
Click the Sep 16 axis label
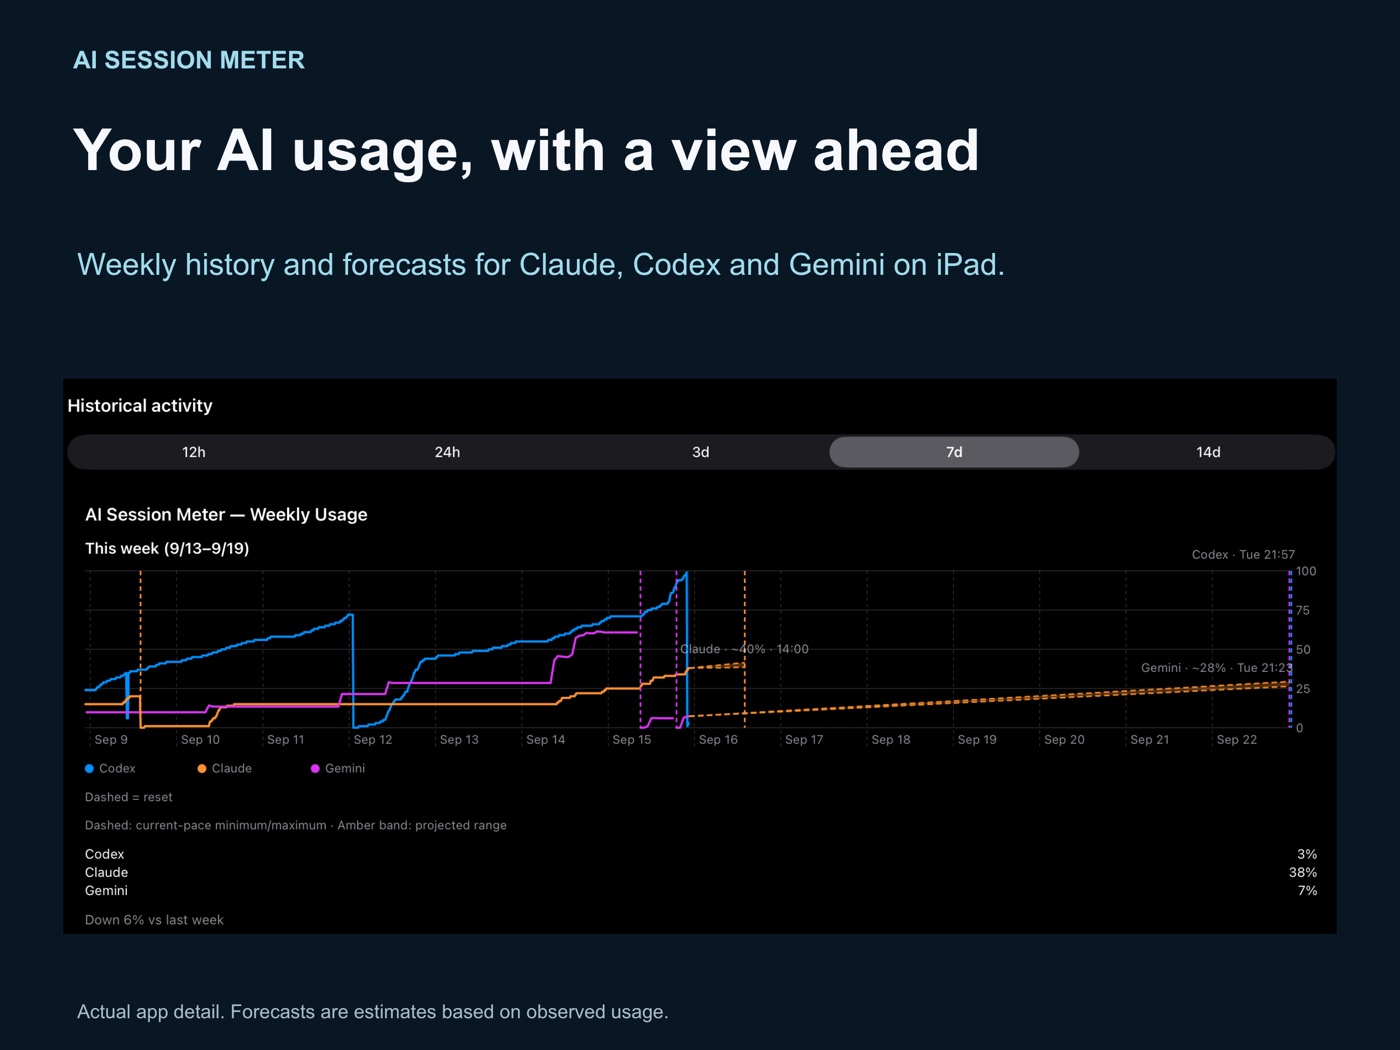tap(718, 740)
